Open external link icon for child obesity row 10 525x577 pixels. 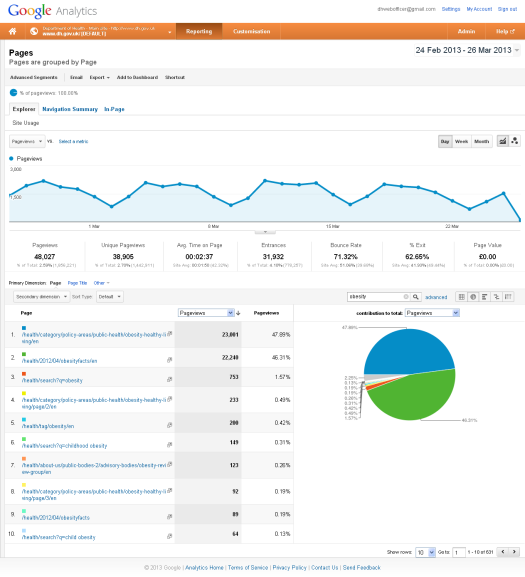coord(170,536)
